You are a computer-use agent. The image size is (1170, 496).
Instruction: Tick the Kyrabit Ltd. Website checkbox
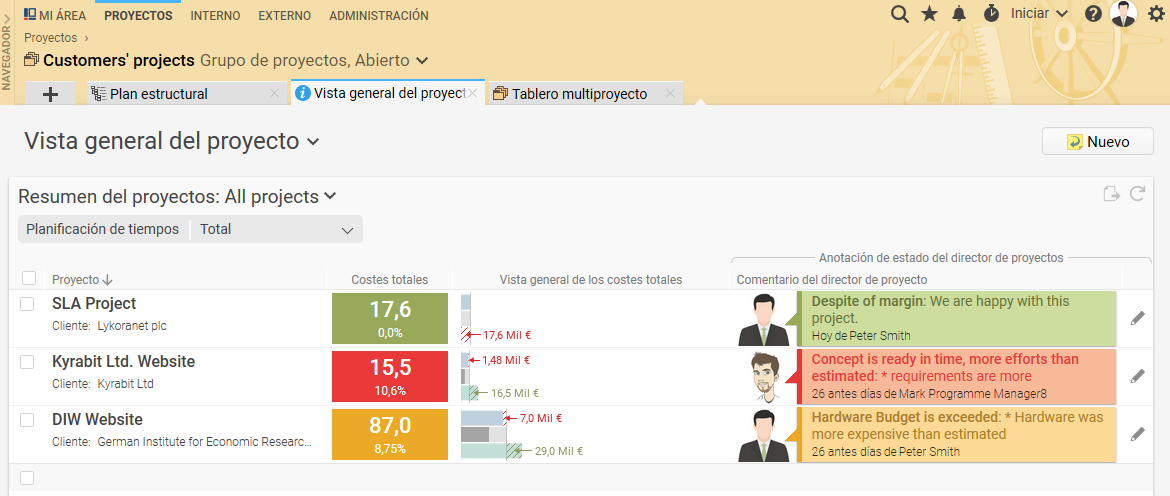(x=27, y=362)
